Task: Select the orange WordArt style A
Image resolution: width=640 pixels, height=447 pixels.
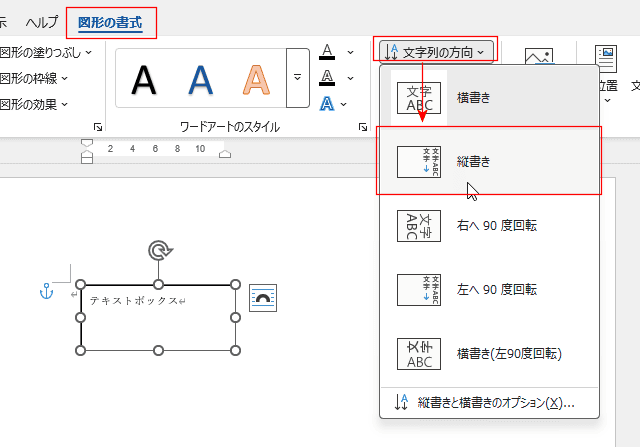Action: (x=258, y=78)
